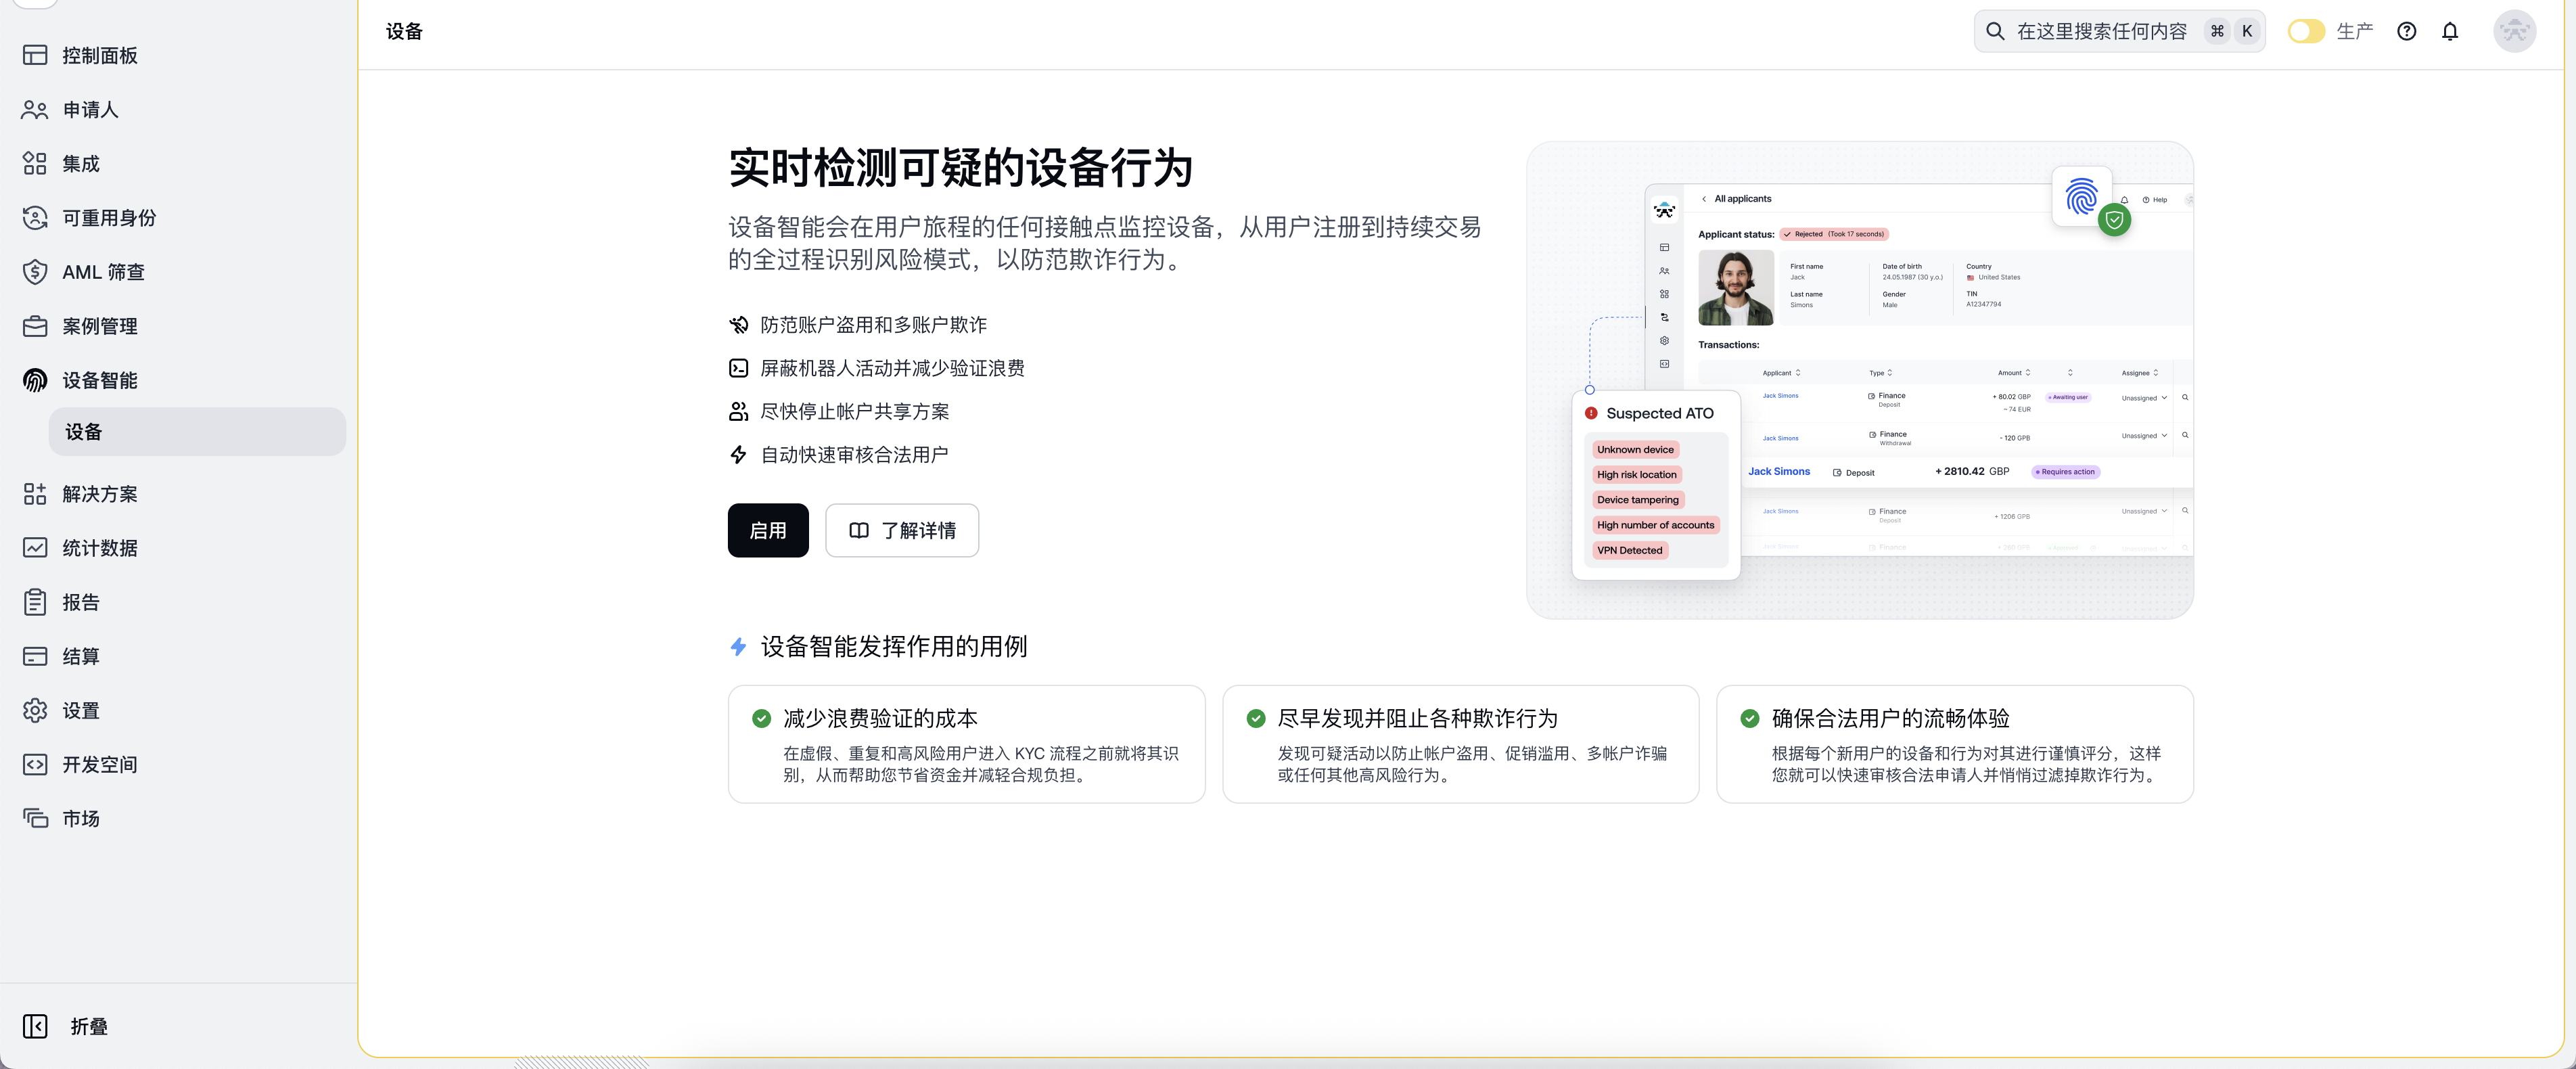
Task: Click the heading 设备智能发挥作用的用例
Action: tap(894, 647)
